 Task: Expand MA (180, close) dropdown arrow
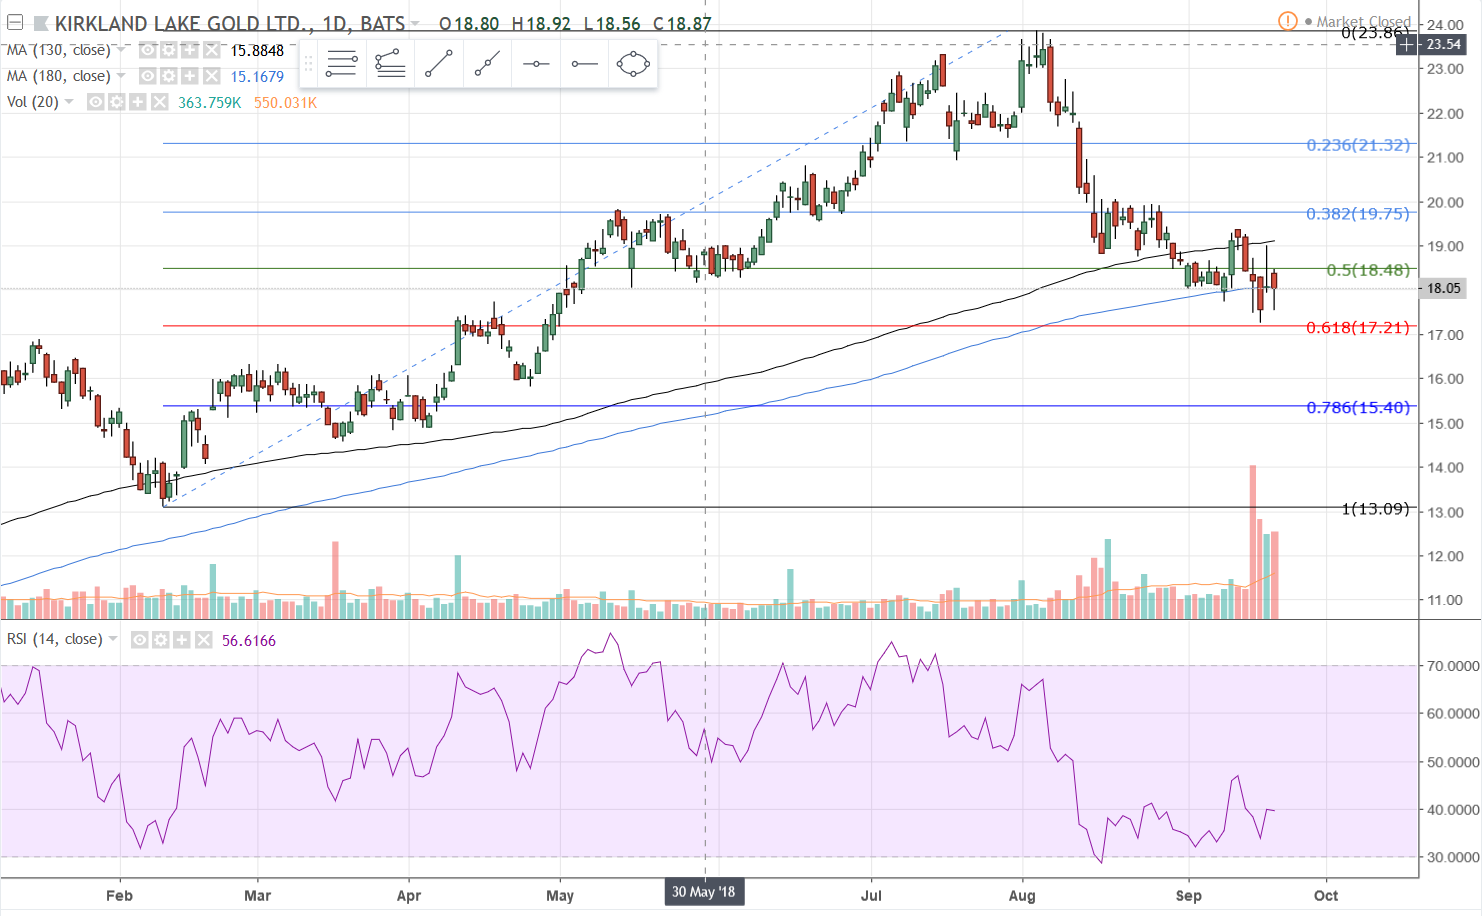tap(121, 76)
